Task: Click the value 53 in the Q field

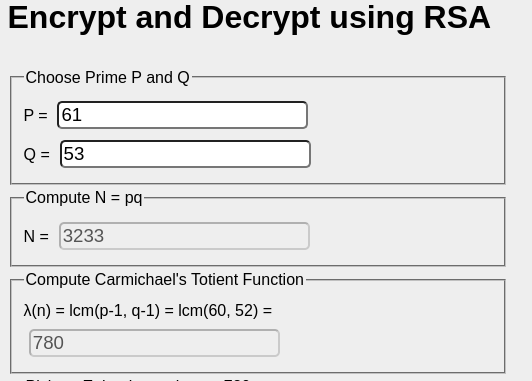Action: tap(74, 154)
